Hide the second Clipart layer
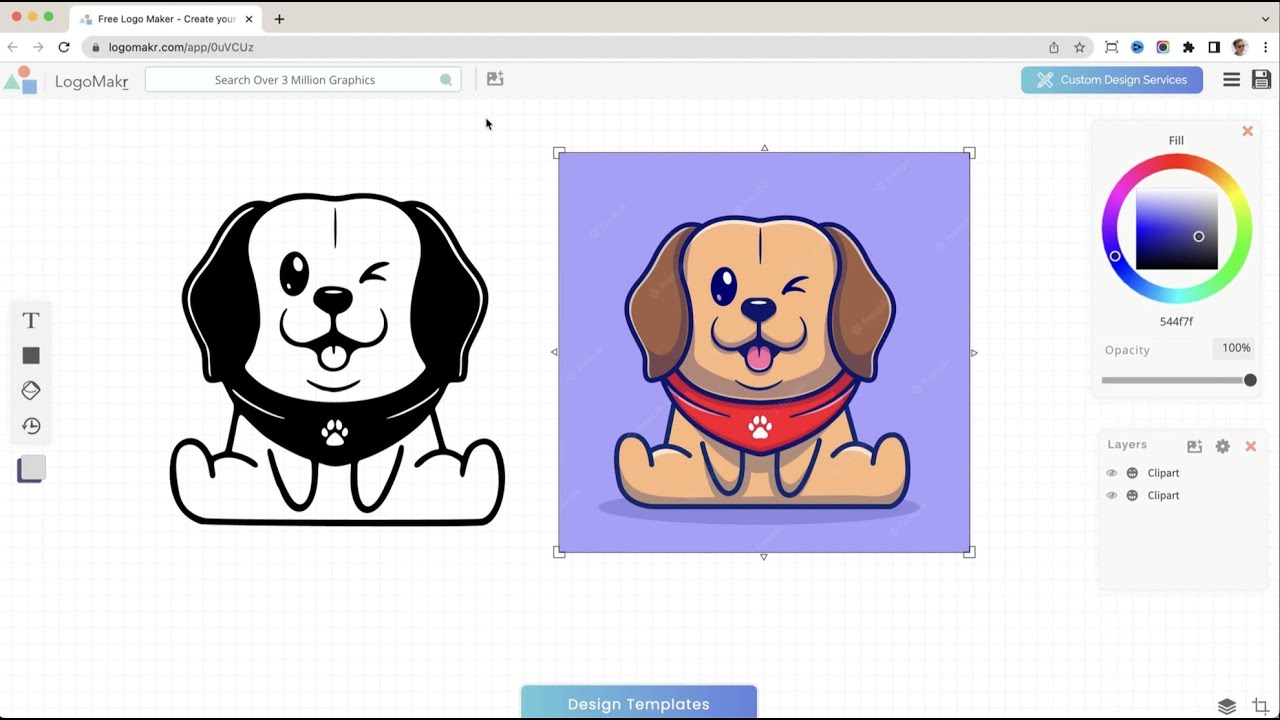The image size is (1280, 720). pyautogui.click(x=1111, y=495)
